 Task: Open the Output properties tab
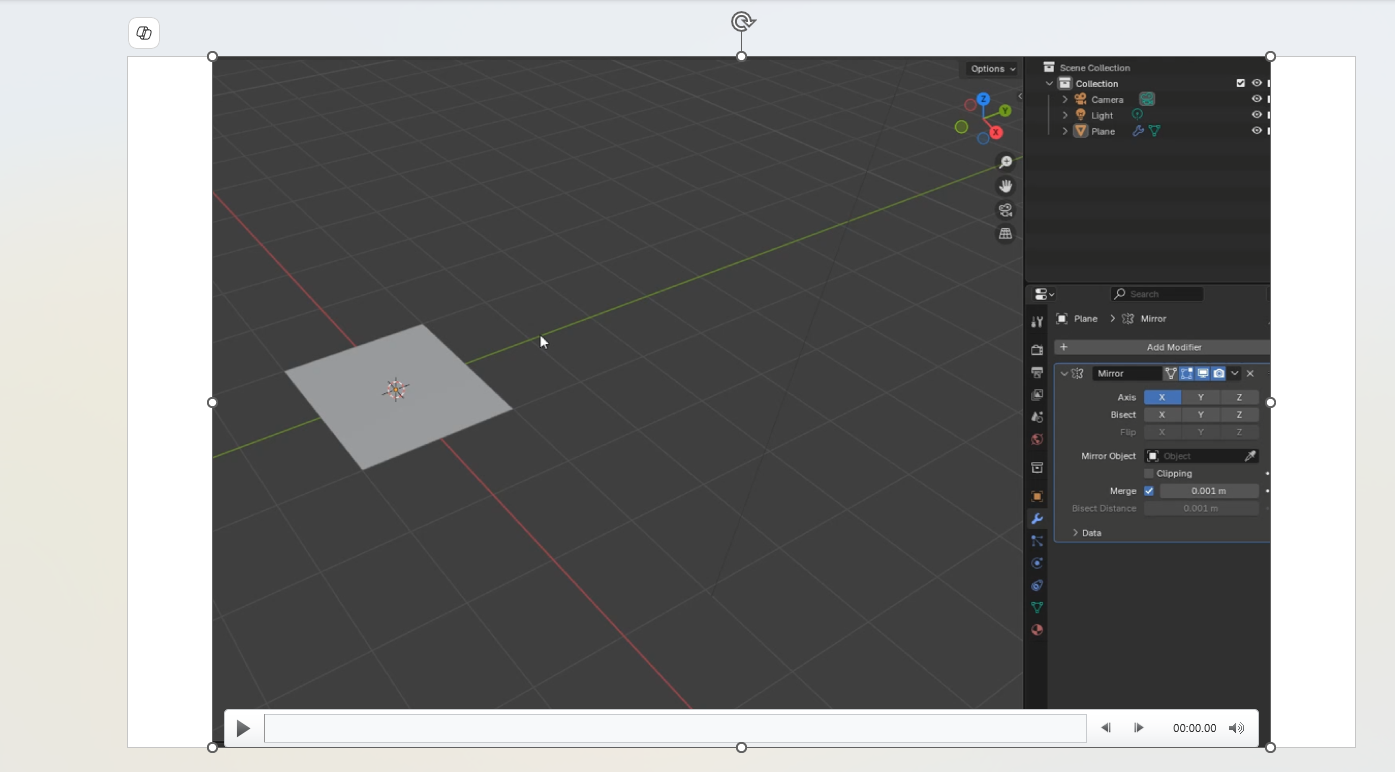[1037, 372]
